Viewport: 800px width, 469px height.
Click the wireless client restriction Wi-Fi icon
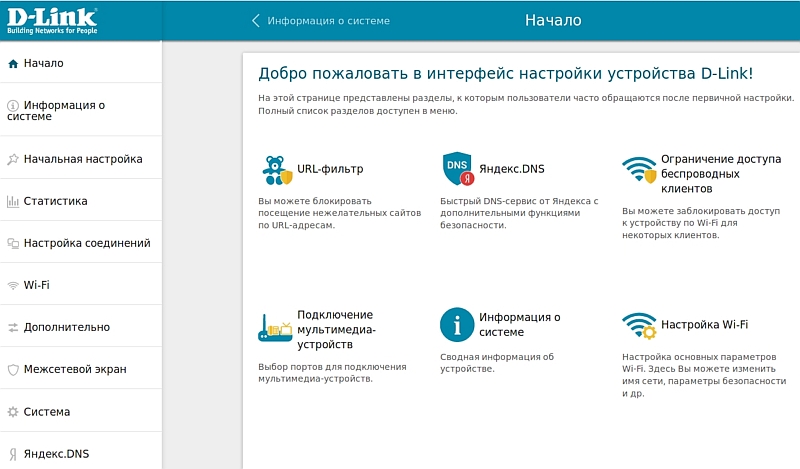pos(638,171)
